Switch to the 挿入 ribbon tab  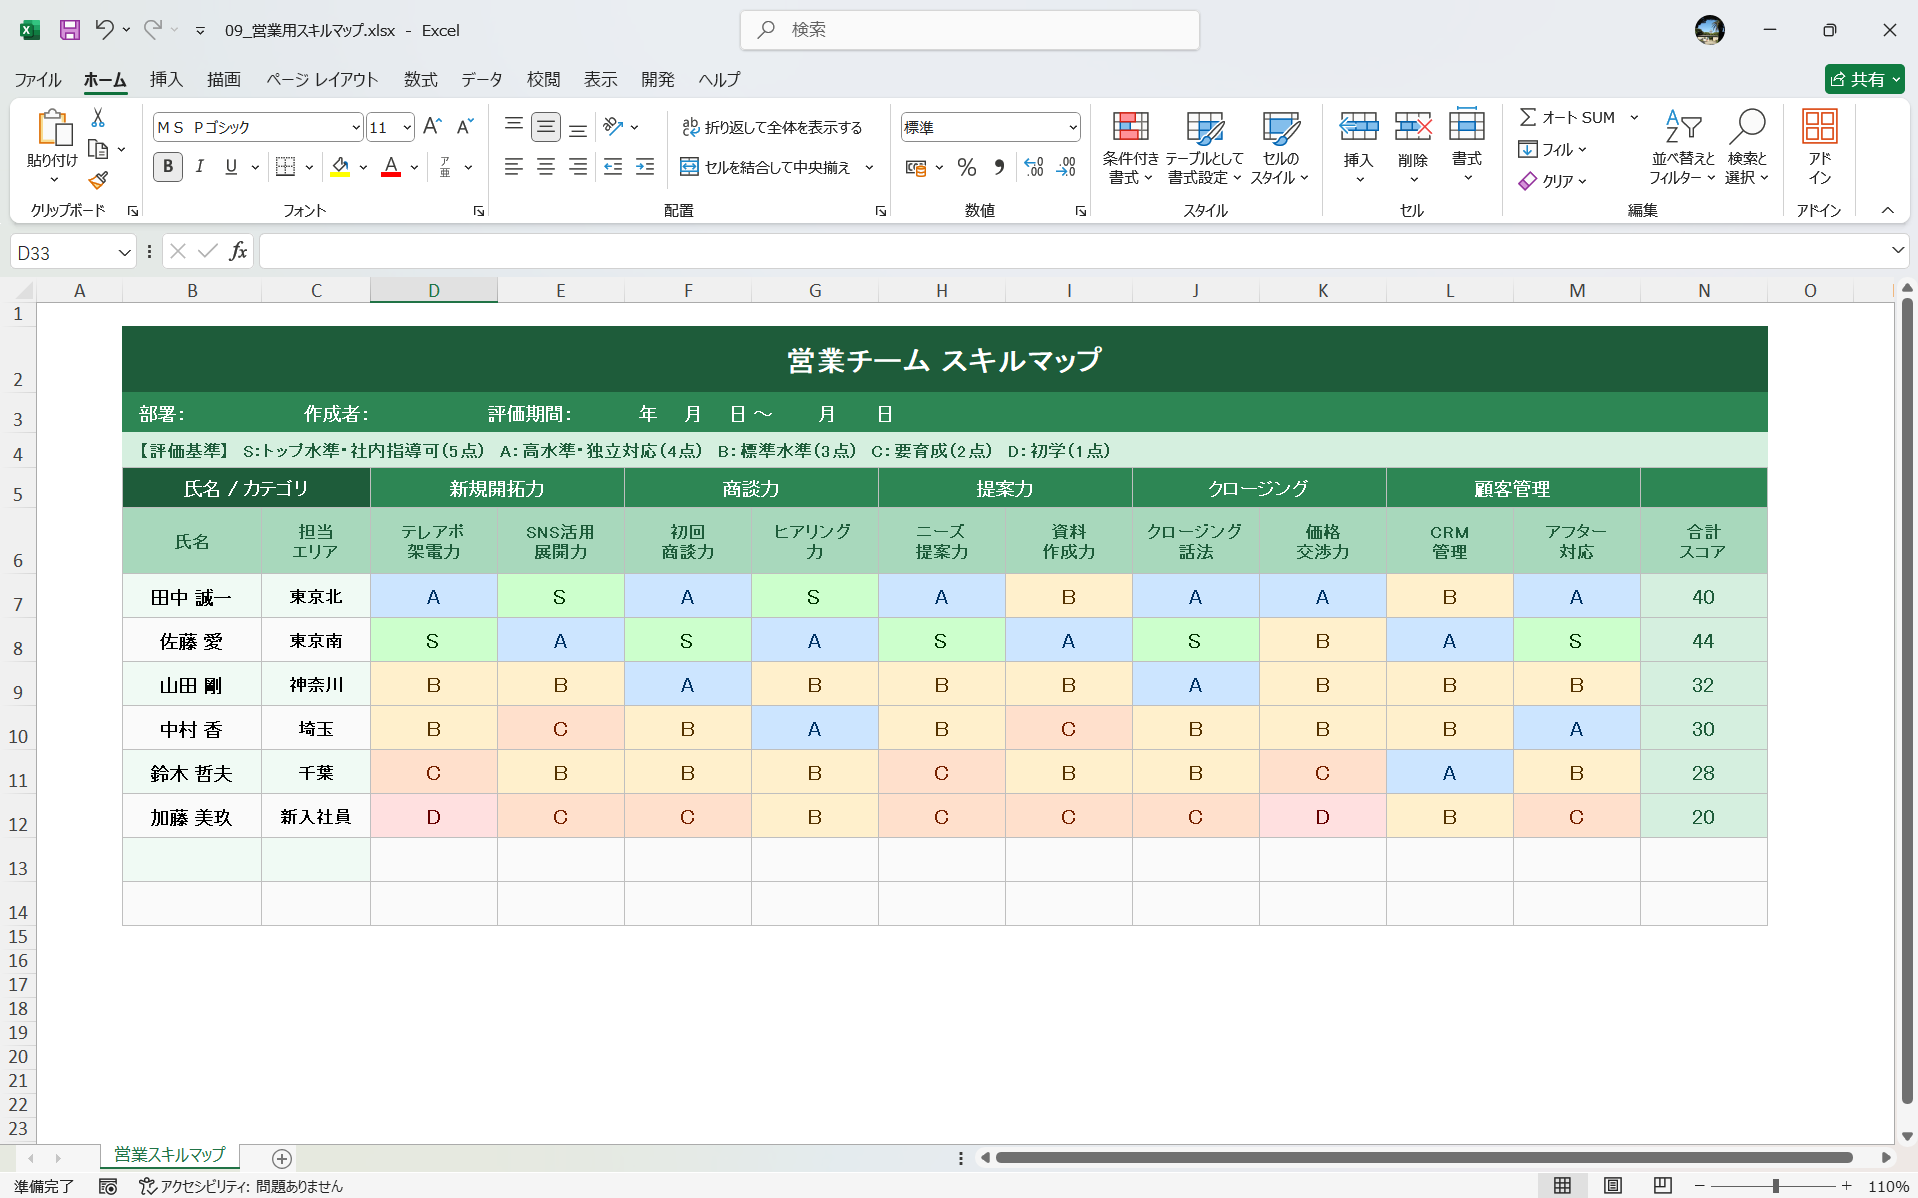[165, 79]
